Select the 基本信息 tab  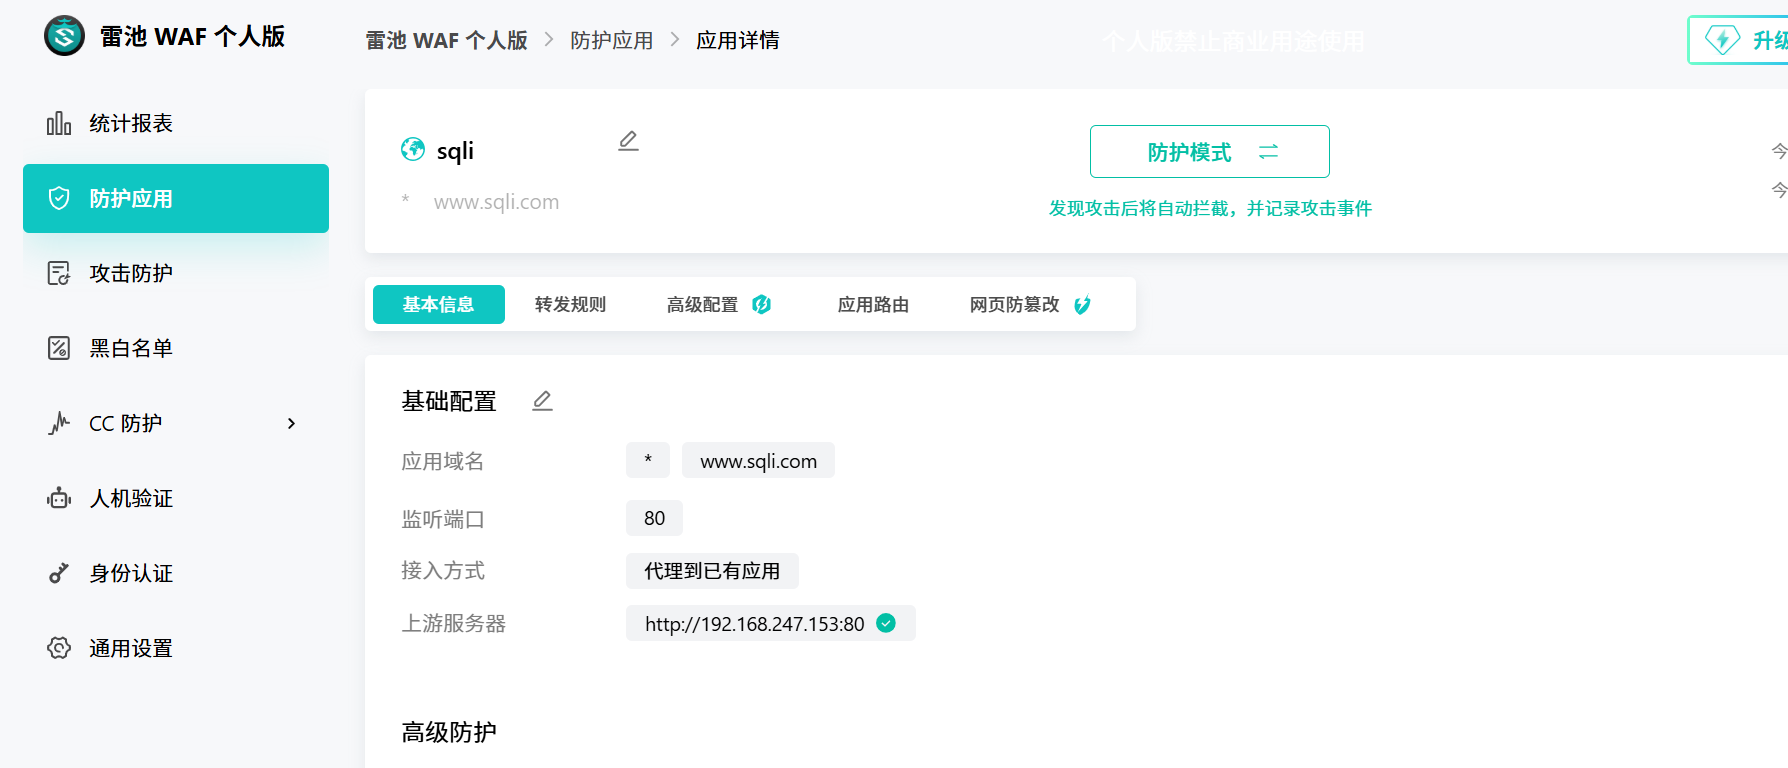[x=438, y=304]
